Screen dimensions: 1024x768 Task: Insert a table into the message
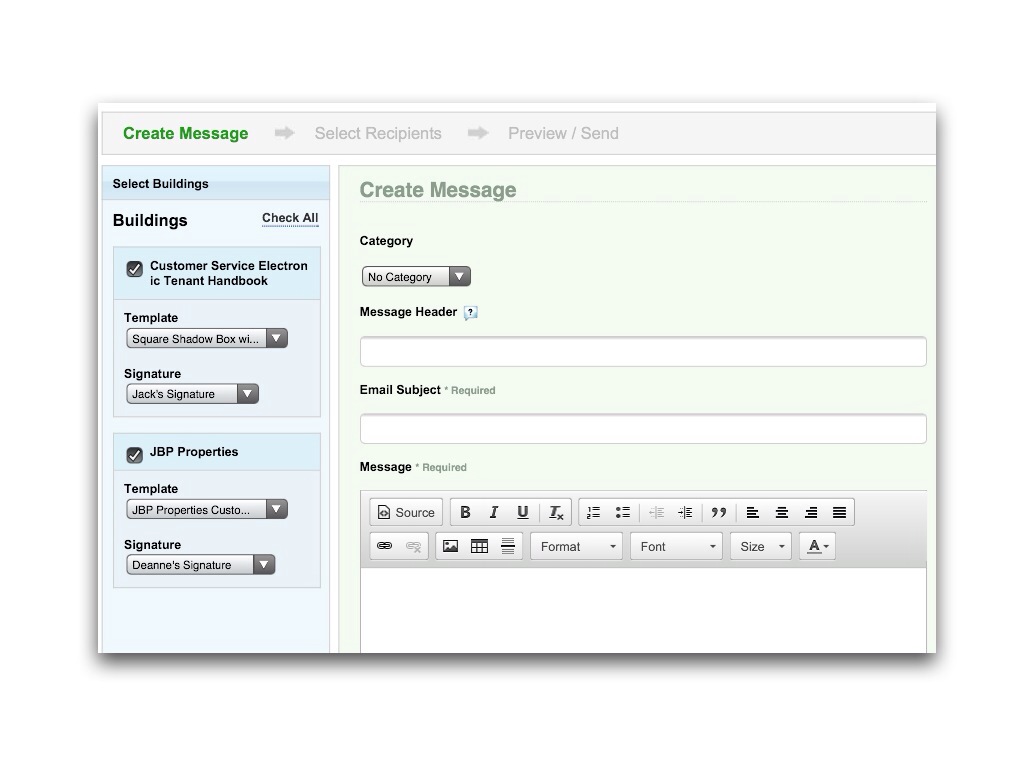[x=479, y=546]
